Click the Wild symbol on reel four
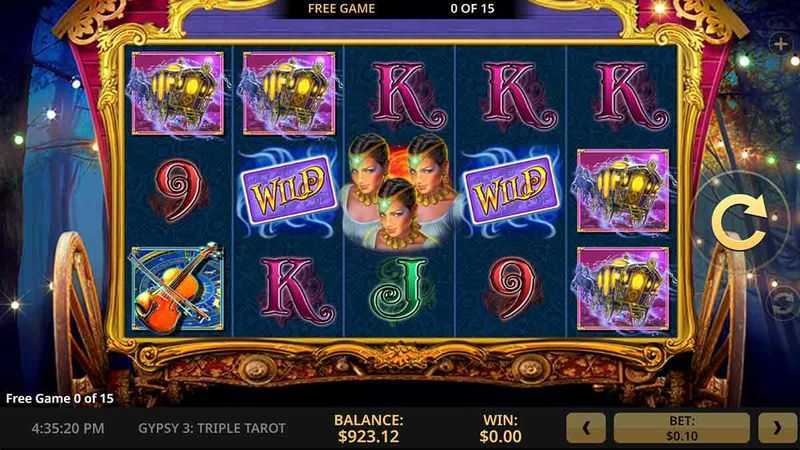800x450 pixels. pyautogui.click(x=511, y=191)
